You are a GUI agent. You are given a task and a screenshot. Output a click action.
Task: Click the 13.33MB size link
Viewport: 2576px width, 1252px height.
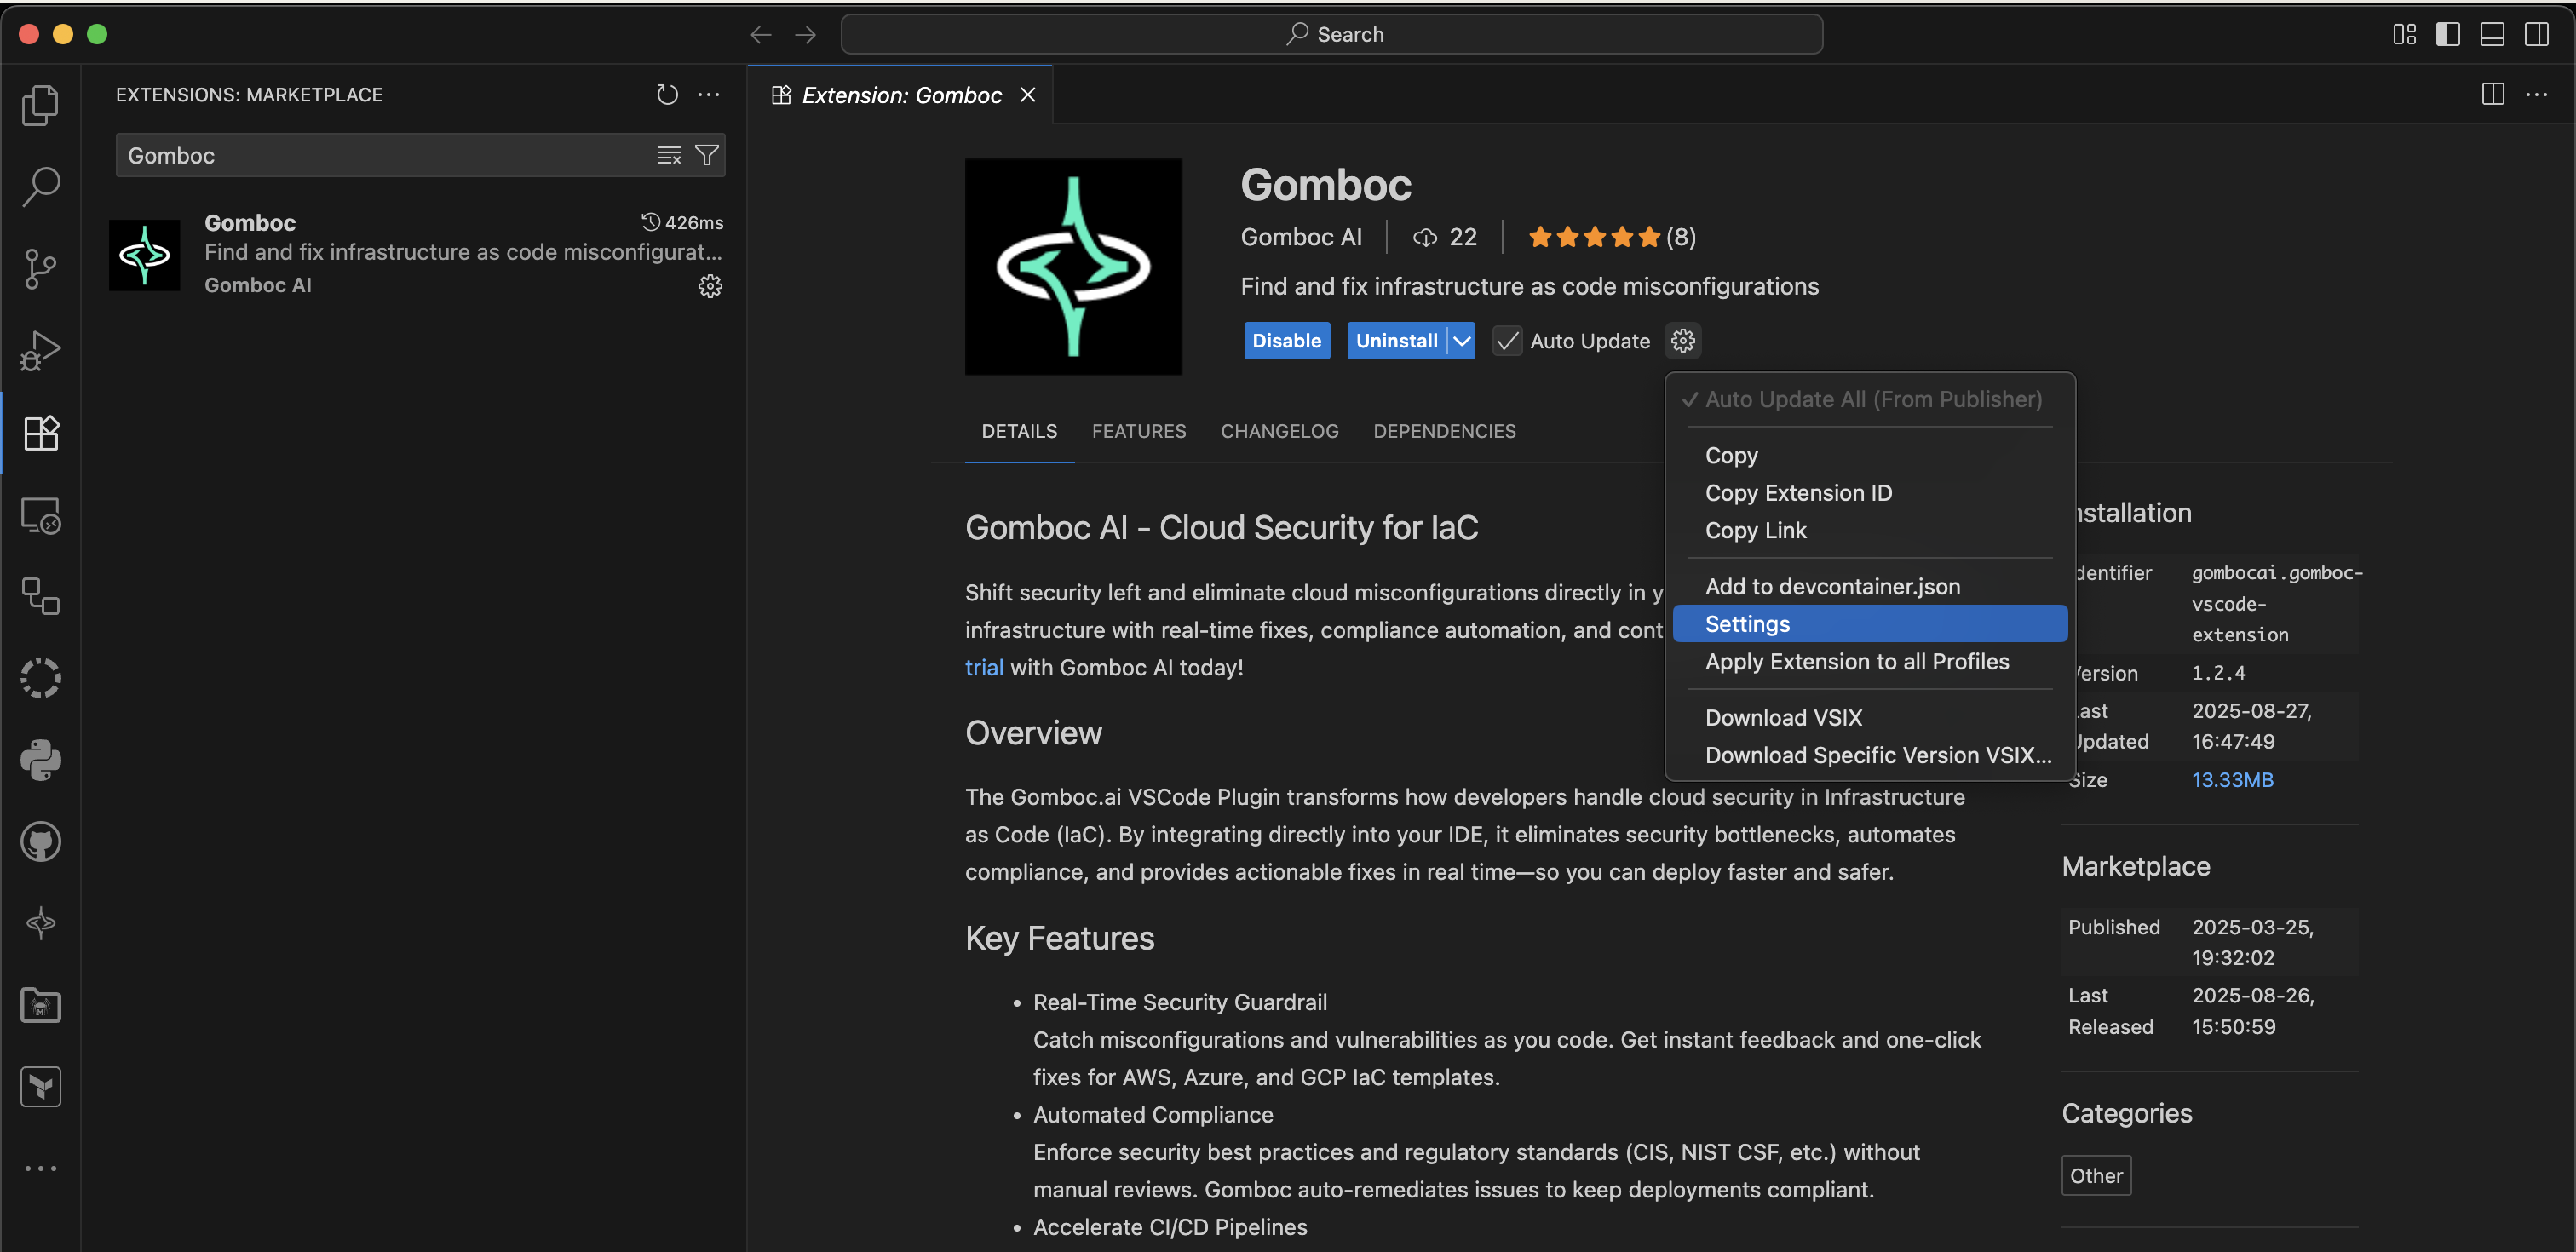(2232, 779)
